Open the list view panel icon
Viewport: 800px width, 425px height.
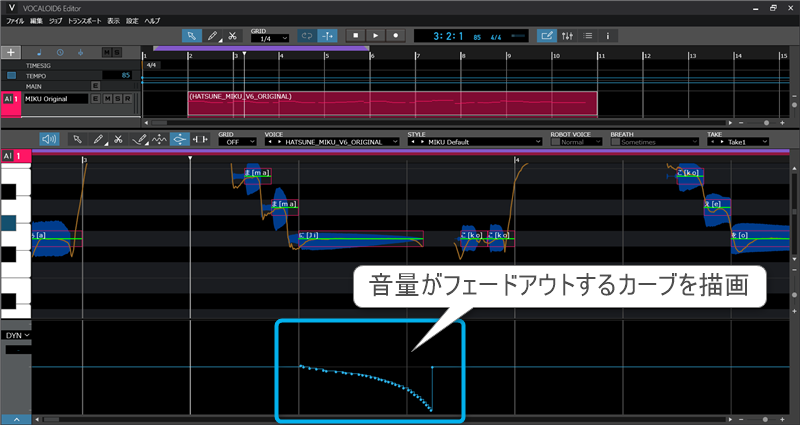(x=587, y=36)
